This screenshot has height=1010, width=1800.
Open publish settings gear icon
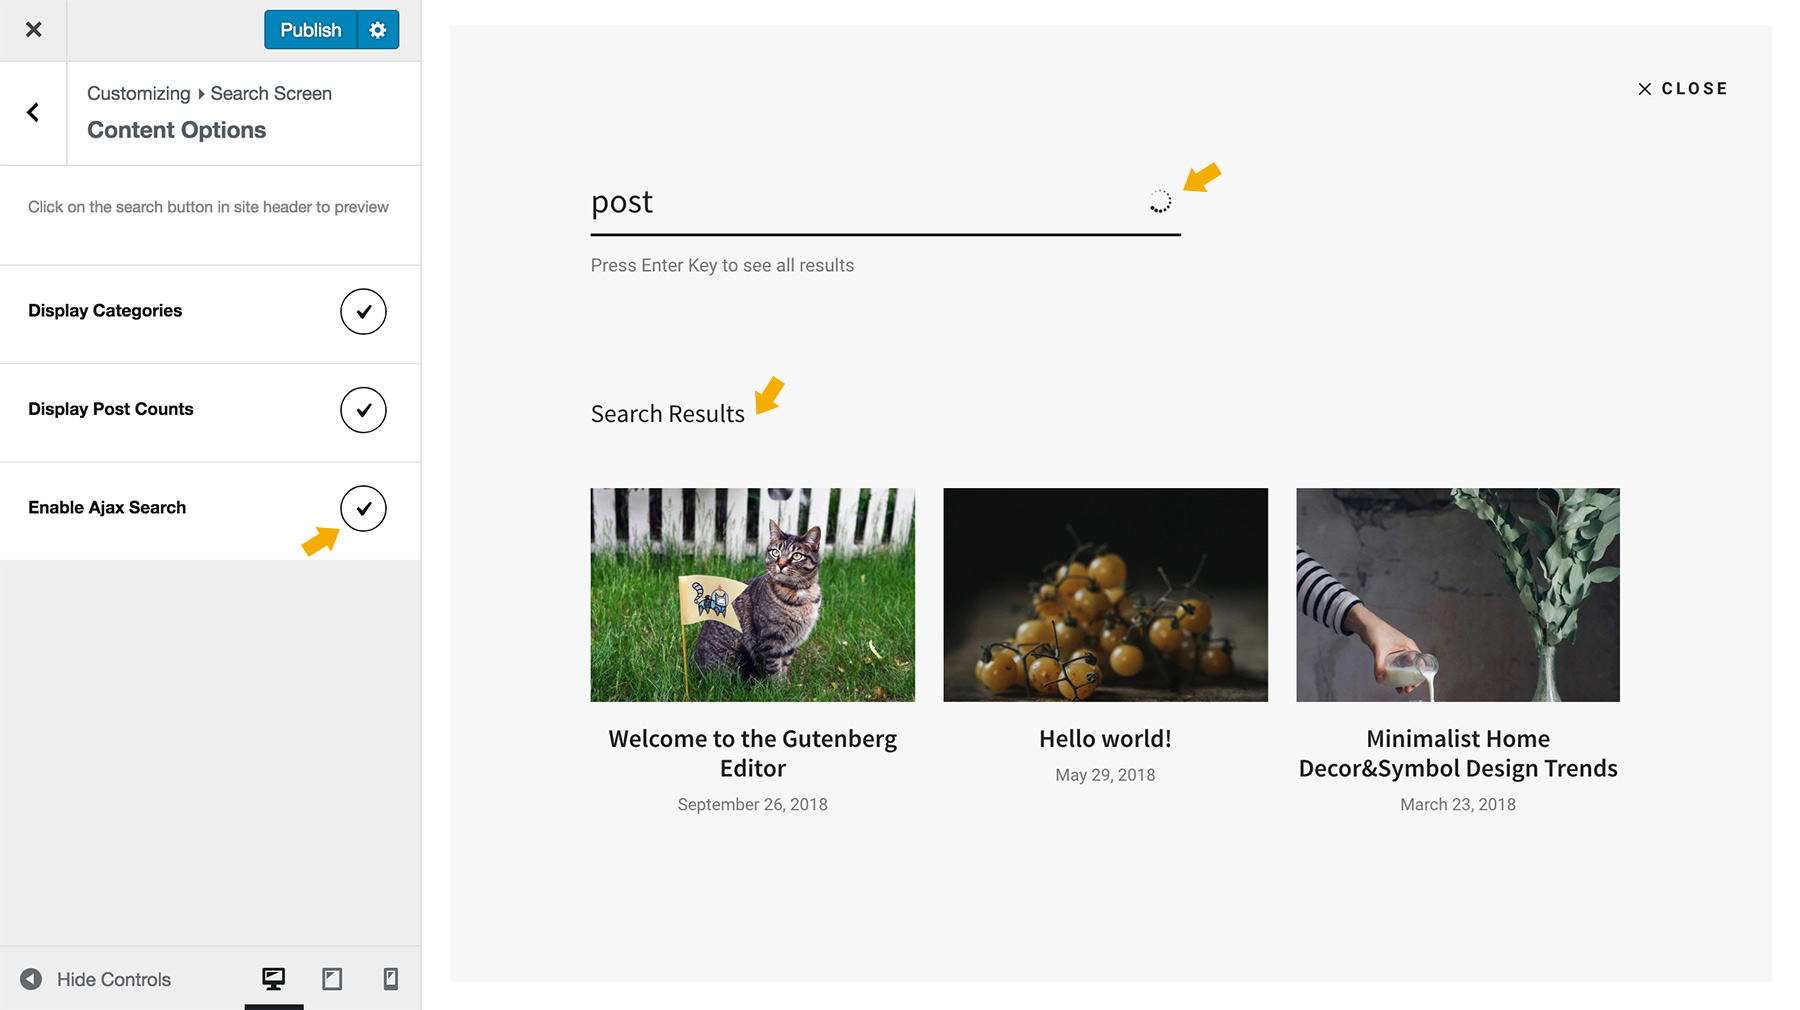378,30
